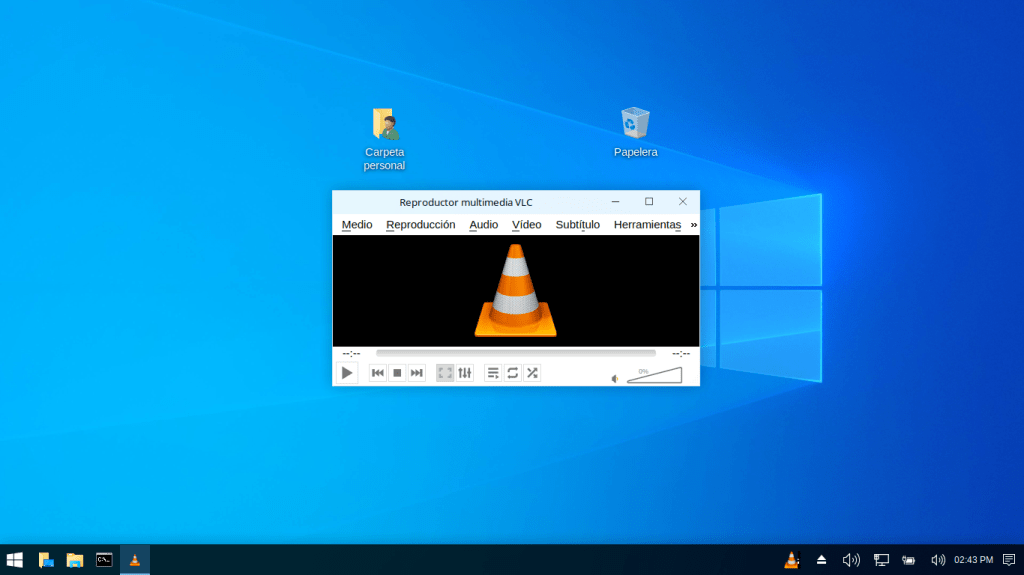Toggle fullscreen video mode
1024x575 pixels.
pos(446,373)
